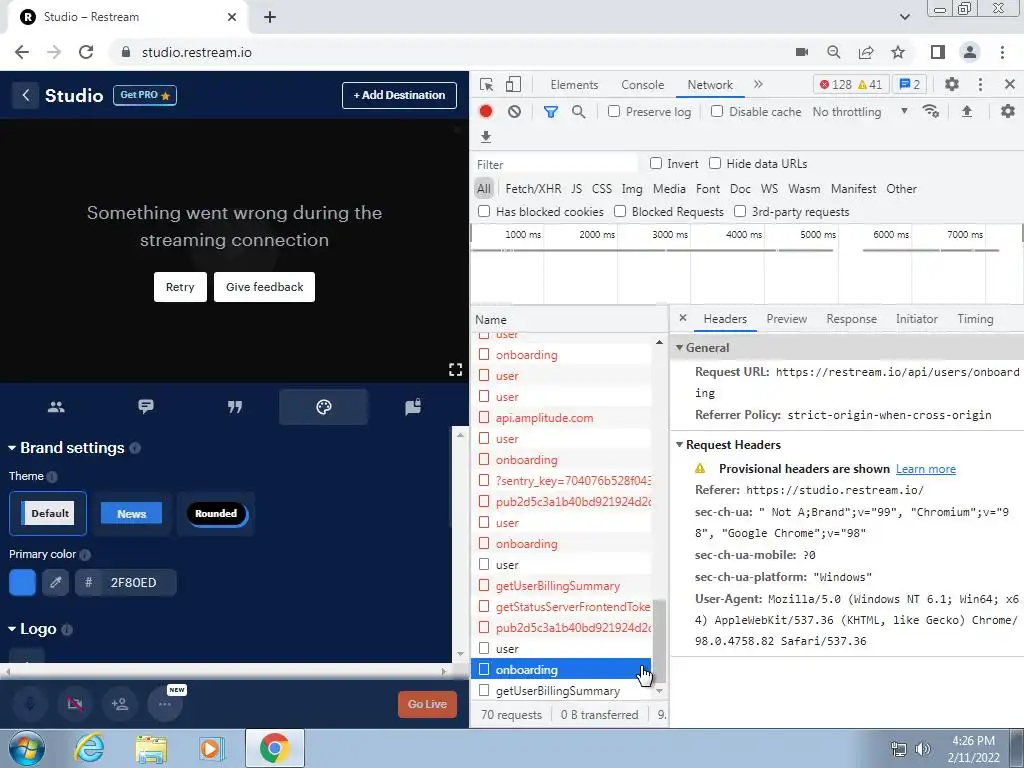Screen dimensions: 1024x768
Task: Open the participants tab icon in Studio
Action: (x=56, y=407)
